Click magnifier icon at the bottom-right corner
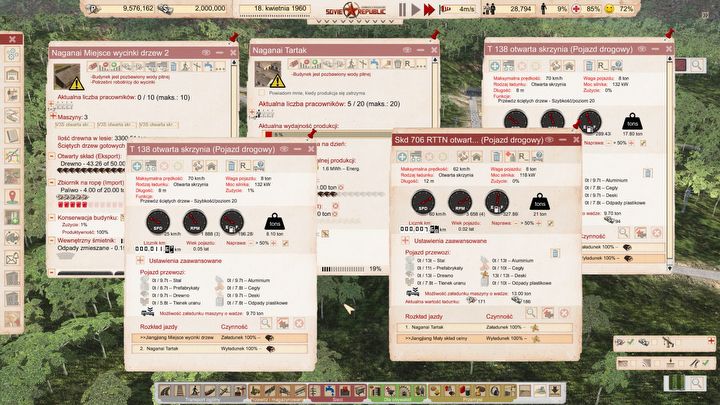This screenshot has width=720, height=405. 697,382
